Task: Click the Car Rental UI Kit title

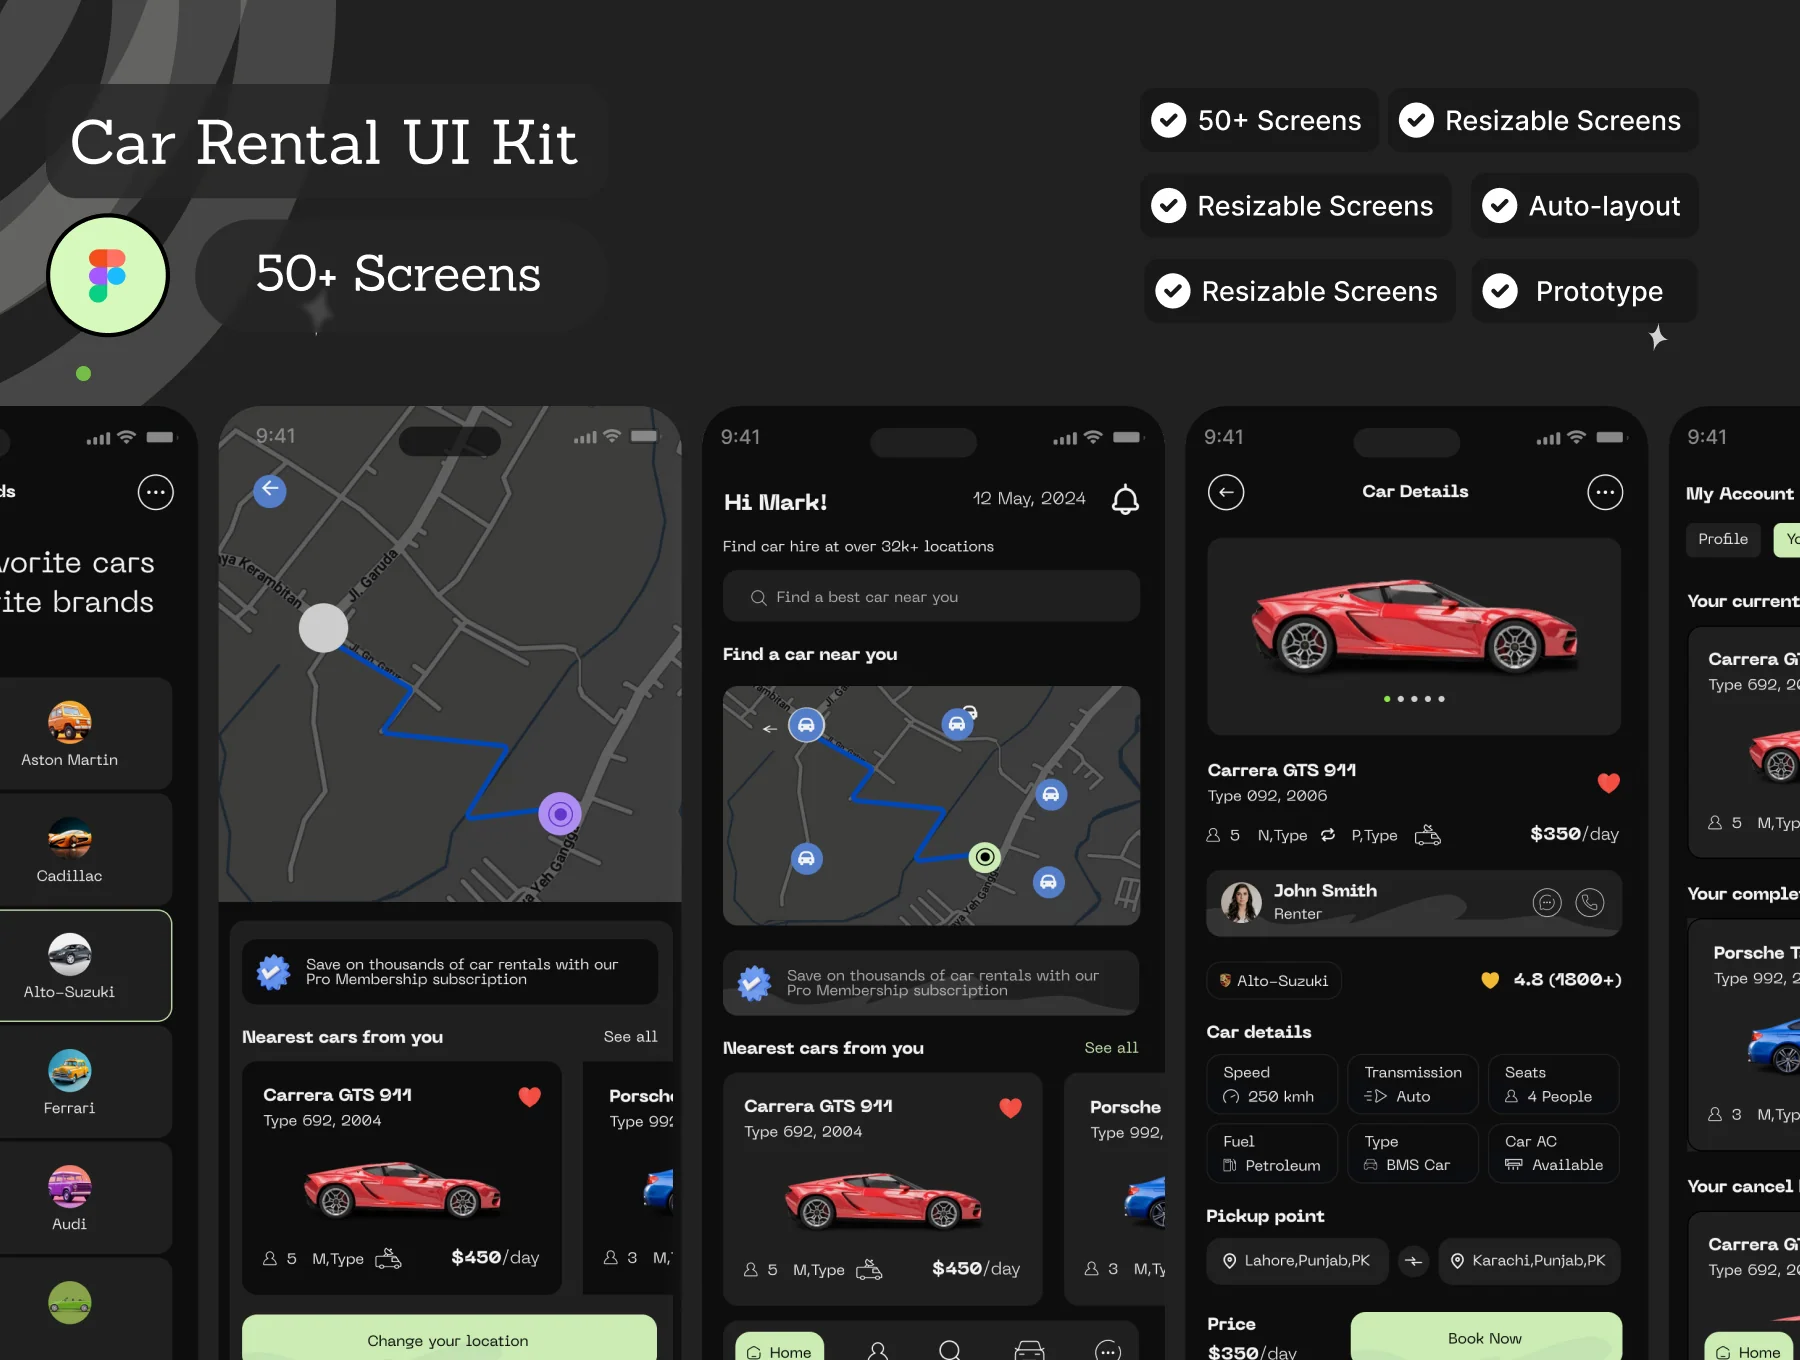Action: (x=323, y=142)
